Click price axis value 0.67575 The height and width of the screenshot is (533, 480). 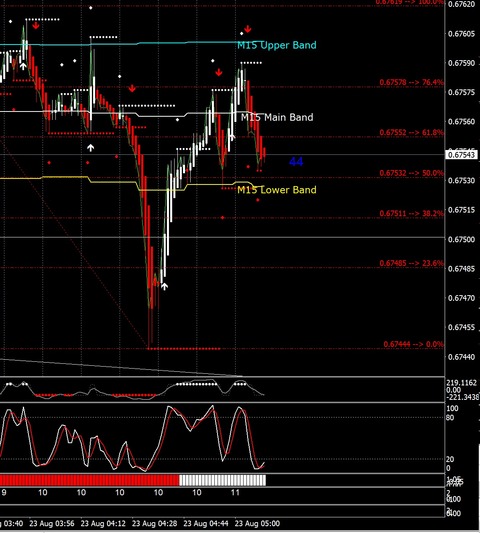(461, 92)
